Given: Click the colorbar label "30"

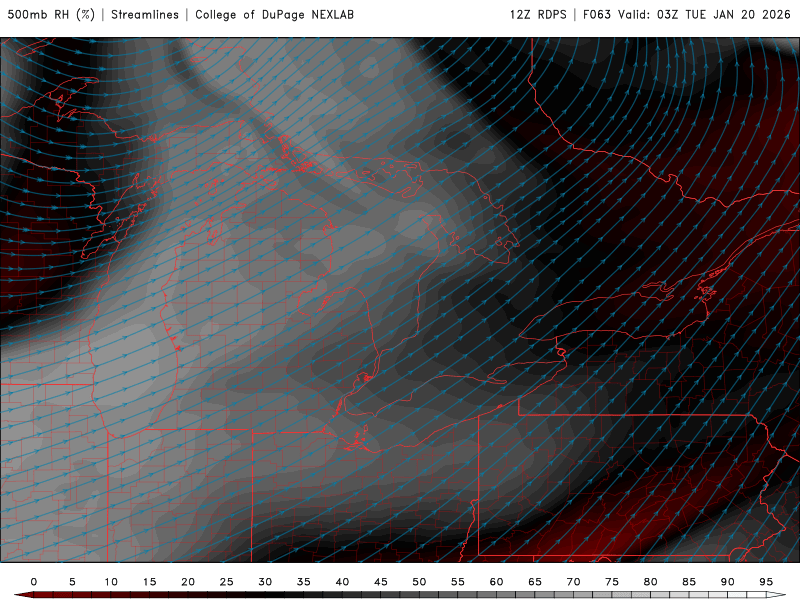Looking at the screenshot, I should (x=265, y=582).
